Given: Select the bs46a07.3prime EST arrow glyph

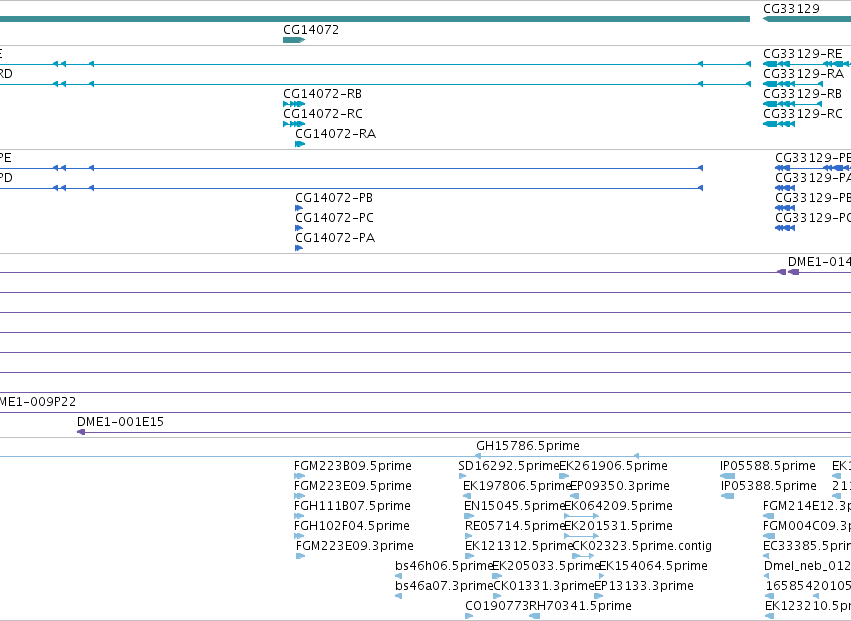Looking at the screenshot, I should 399,596.
